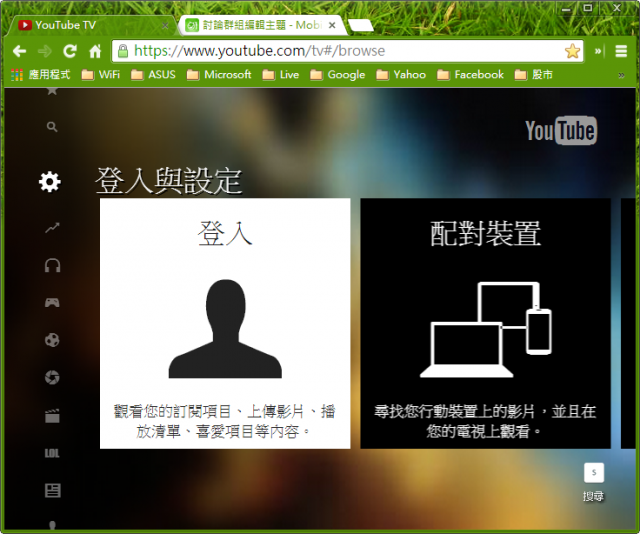Screen dimensions: 640x534
Task: Open the music headphones category
Action: pos(52,265)
